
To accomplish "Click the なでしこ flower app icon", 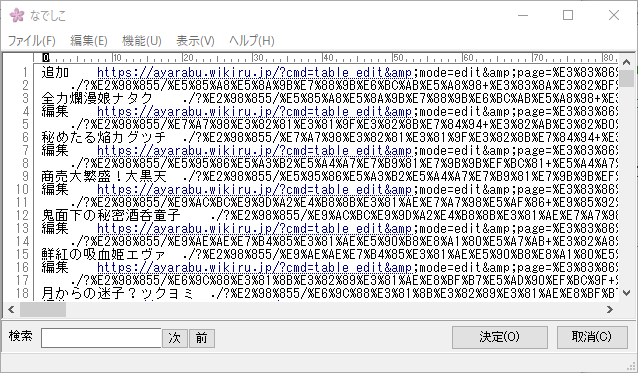I will (17, 15).
